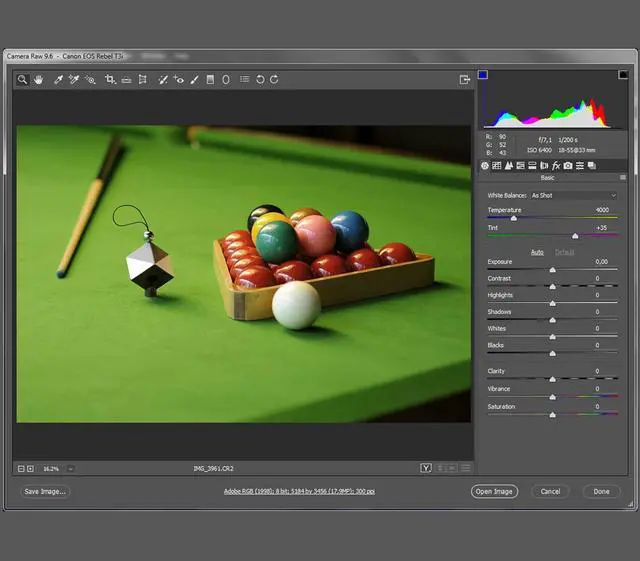Activate the Crop tool
This screenshot has height=561, width=640.
tap(110, 79)
